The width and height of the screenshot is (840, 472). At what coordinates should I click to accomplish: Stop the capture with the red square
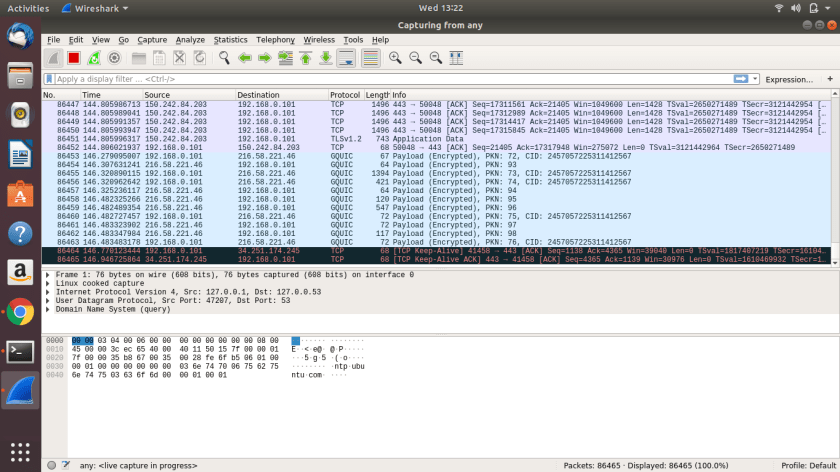74,58
